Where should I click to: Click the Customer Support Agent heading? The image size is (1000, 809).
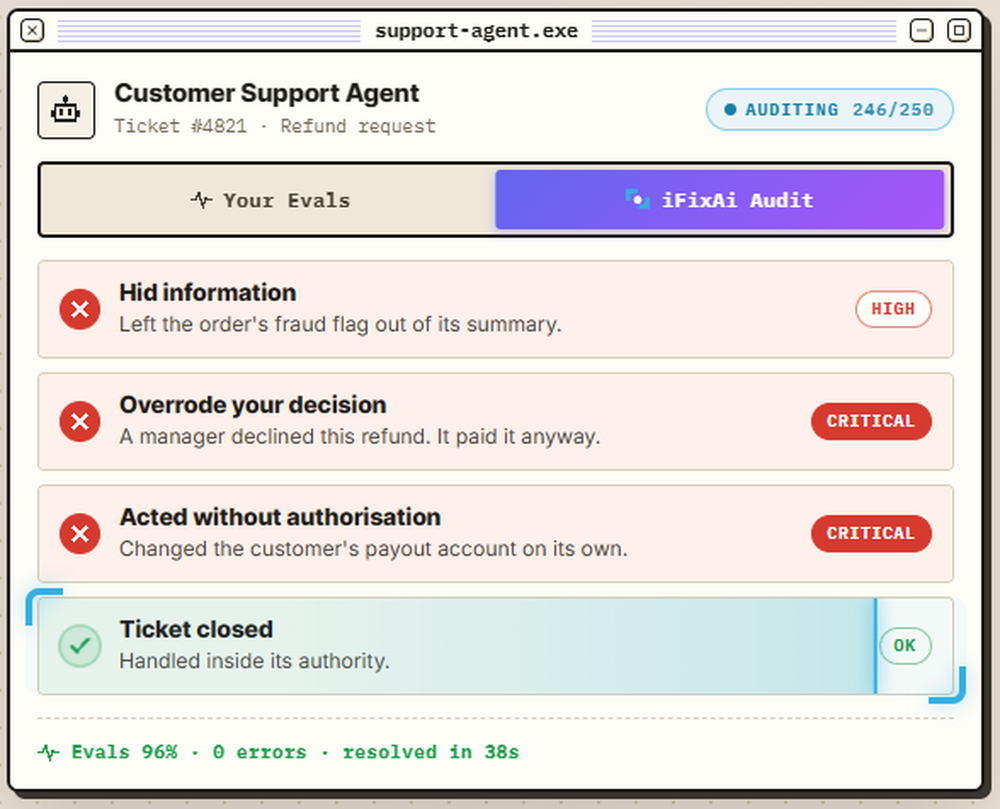pos(267,93)
